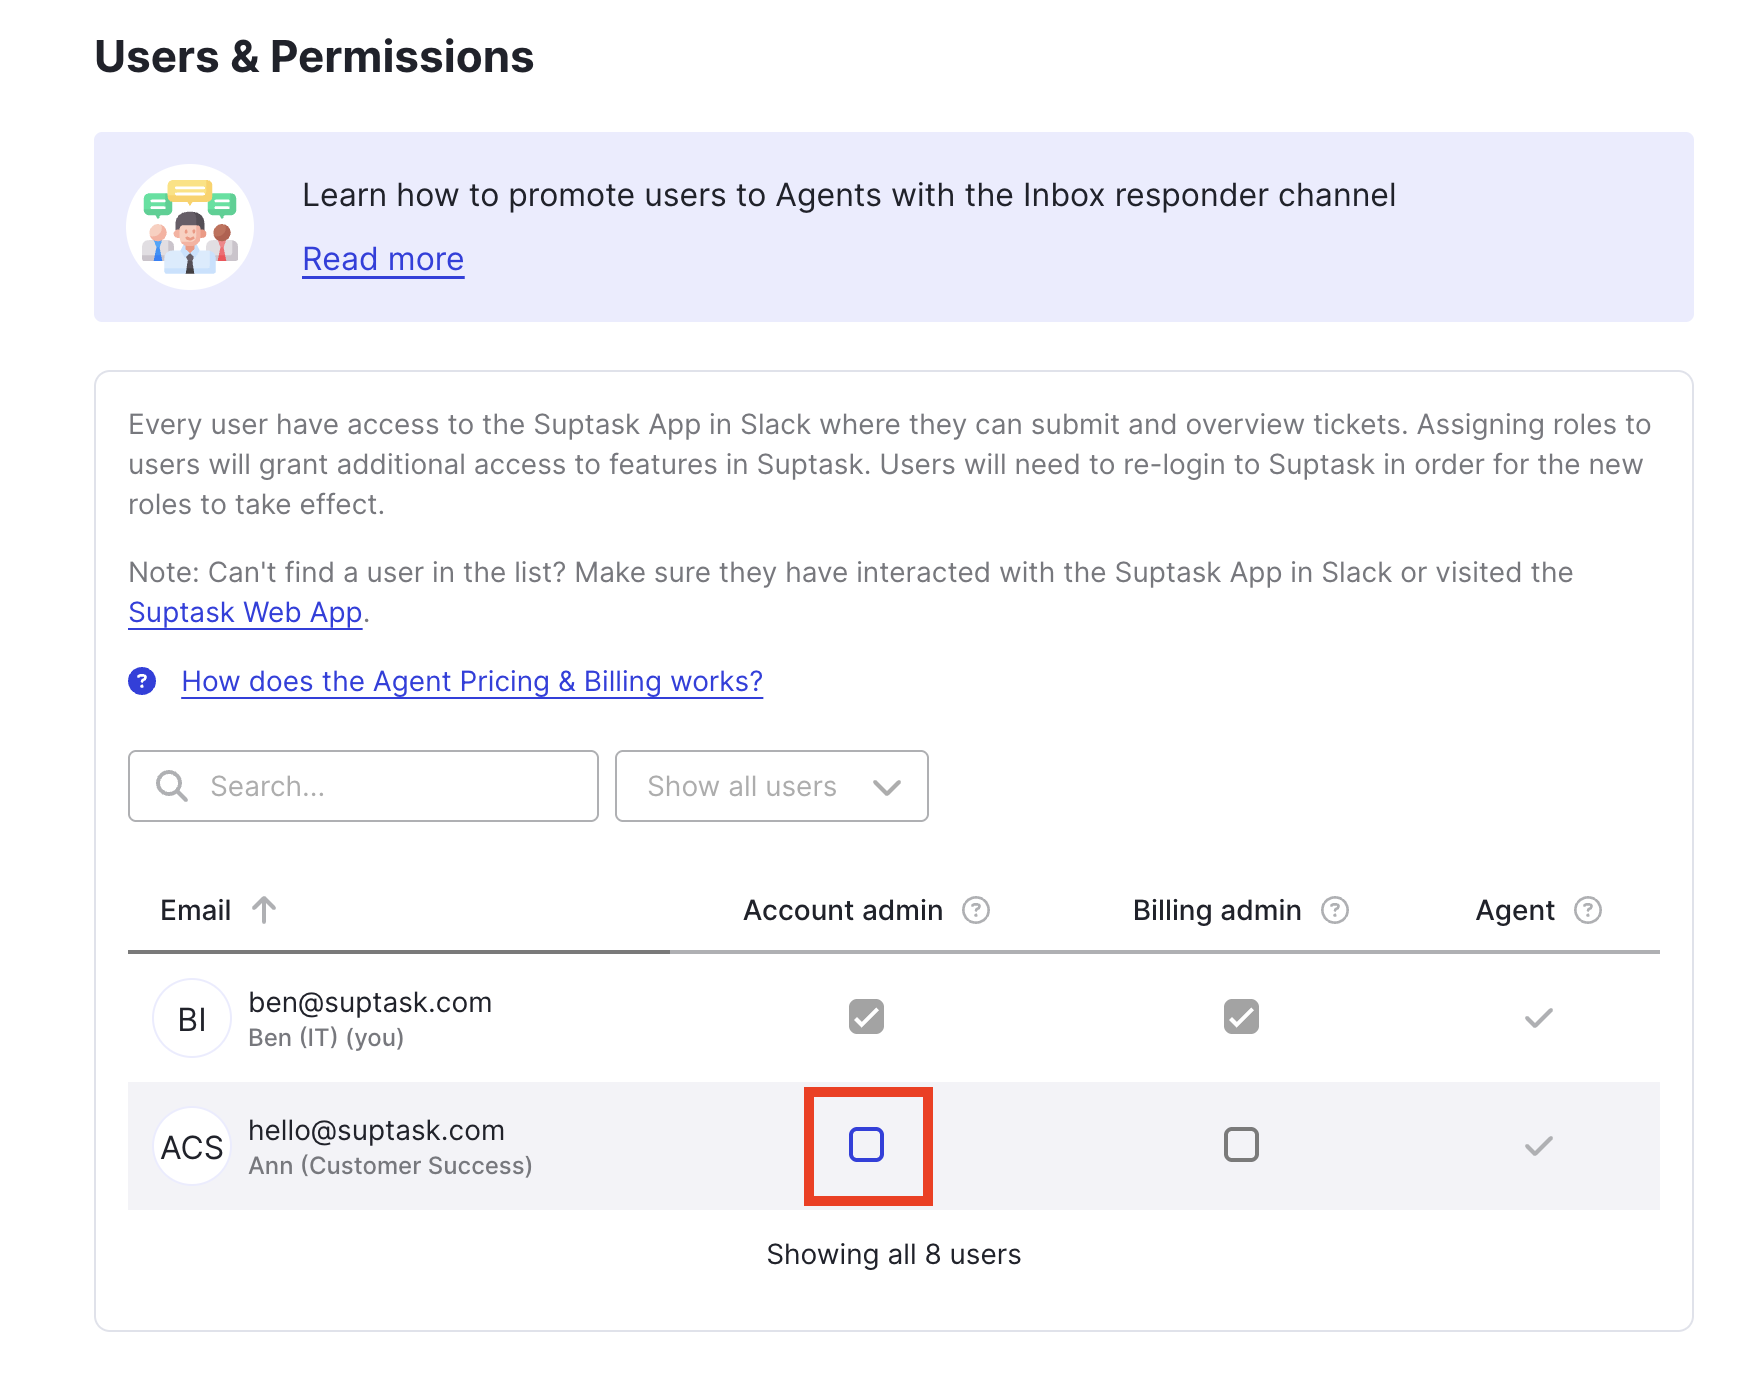Click the Agent checkmark for hello@suptask.com
This screenshot has height=1378, width=1754.
(x=1538, y=1146)
